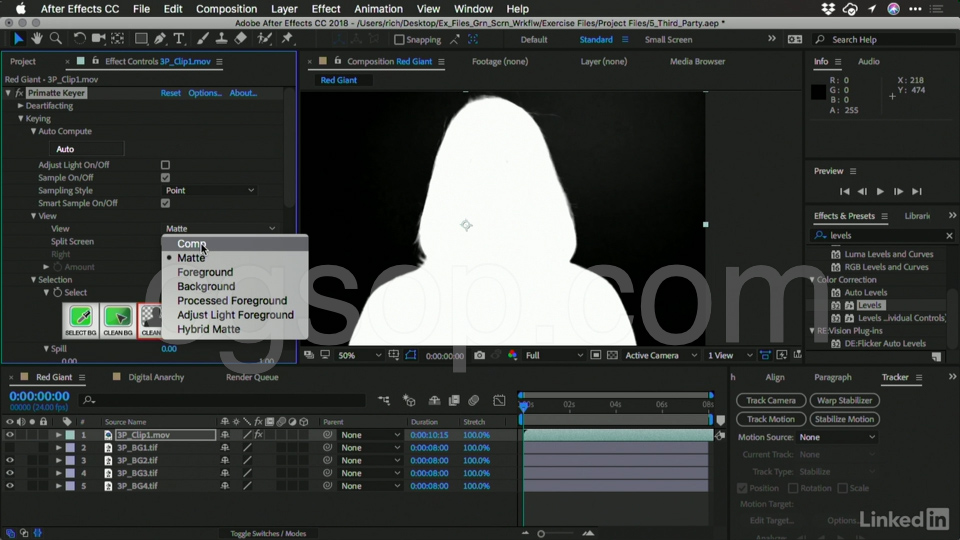Click the Spill value 0.00
Screen dimensions: 960x540
point(169,349)
